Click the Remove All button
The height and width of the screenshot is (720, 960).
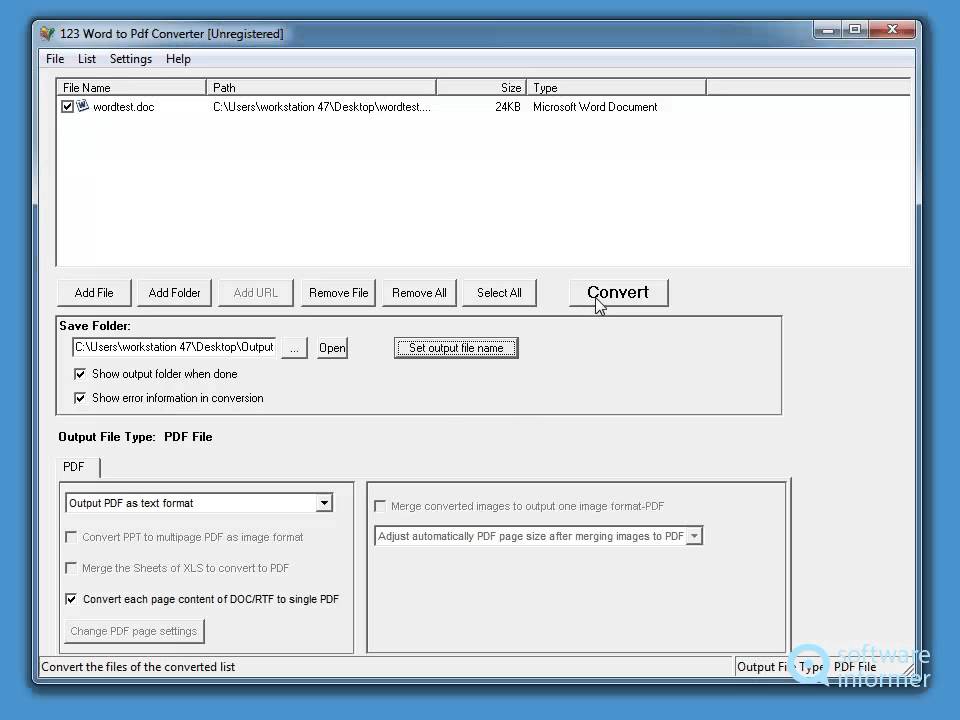pos(419,293)
